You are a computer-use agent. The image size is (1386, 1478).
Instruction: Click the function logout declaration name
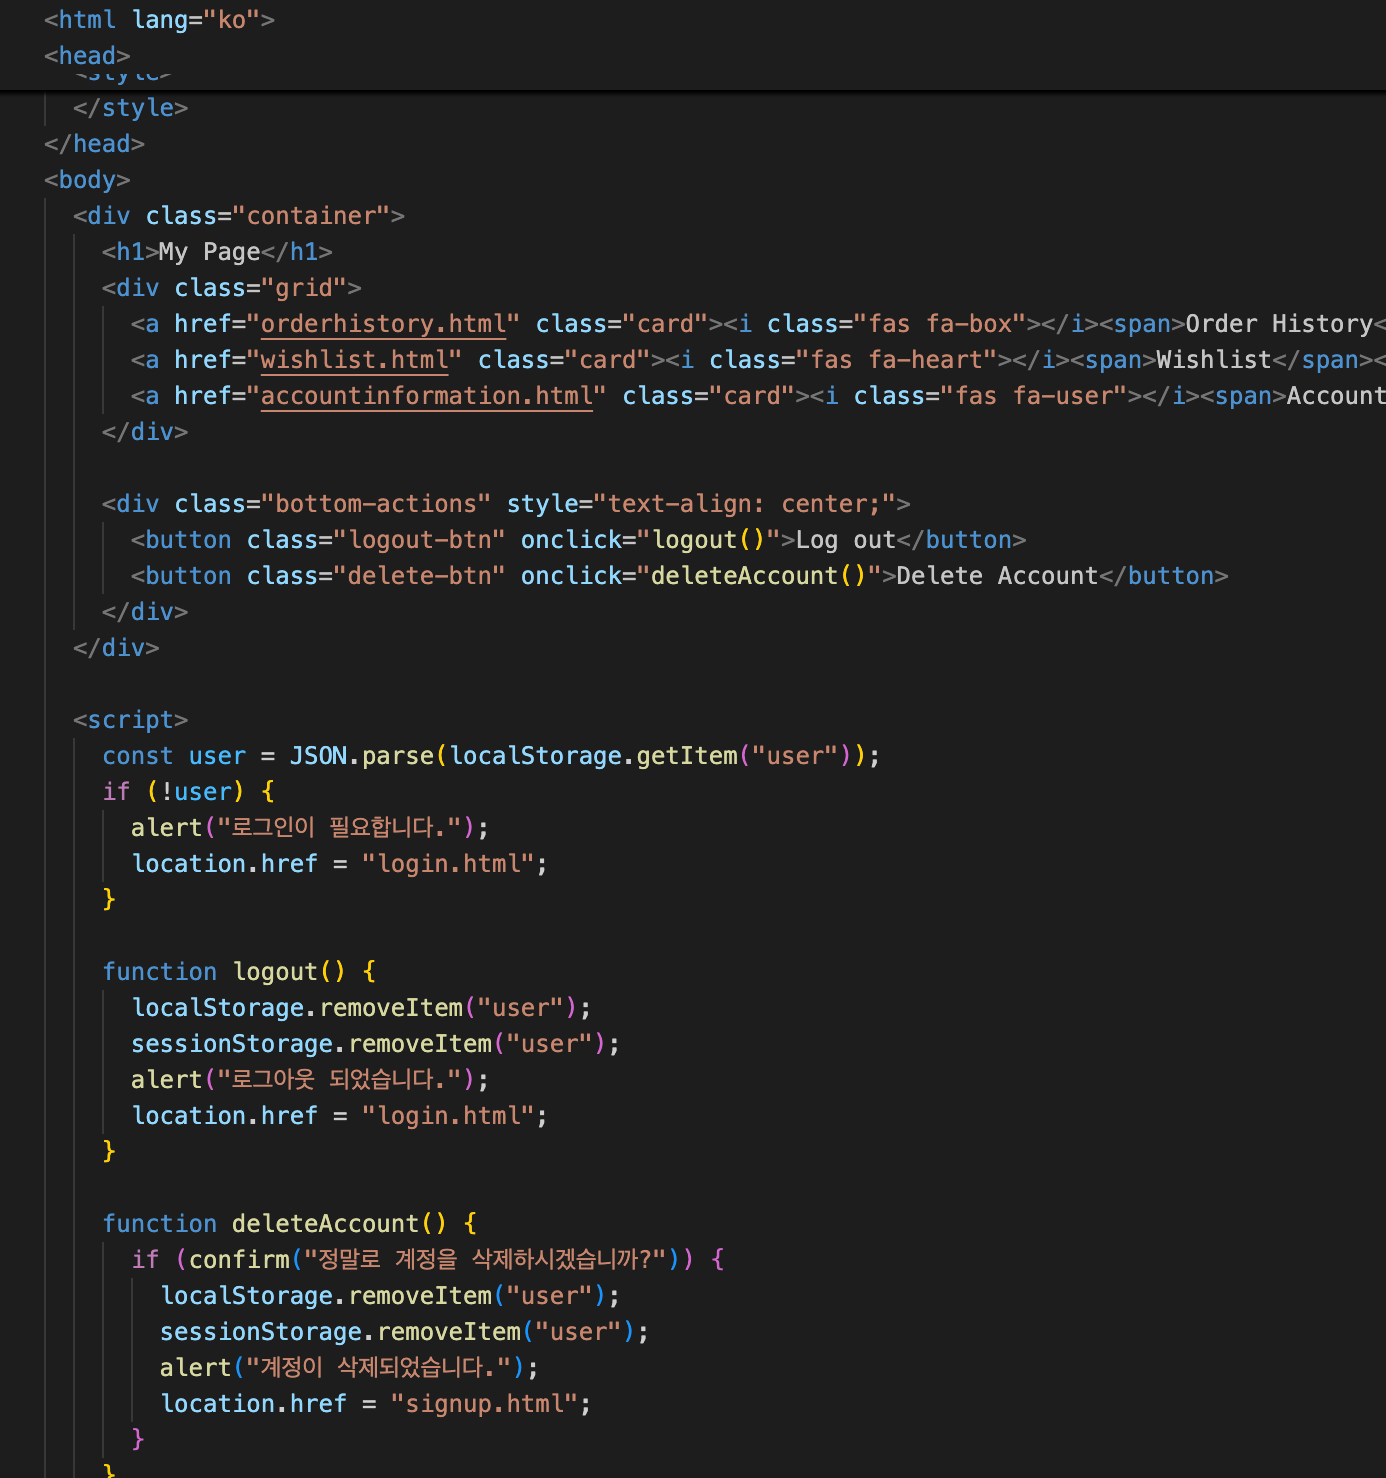click(x=275, y=972)
